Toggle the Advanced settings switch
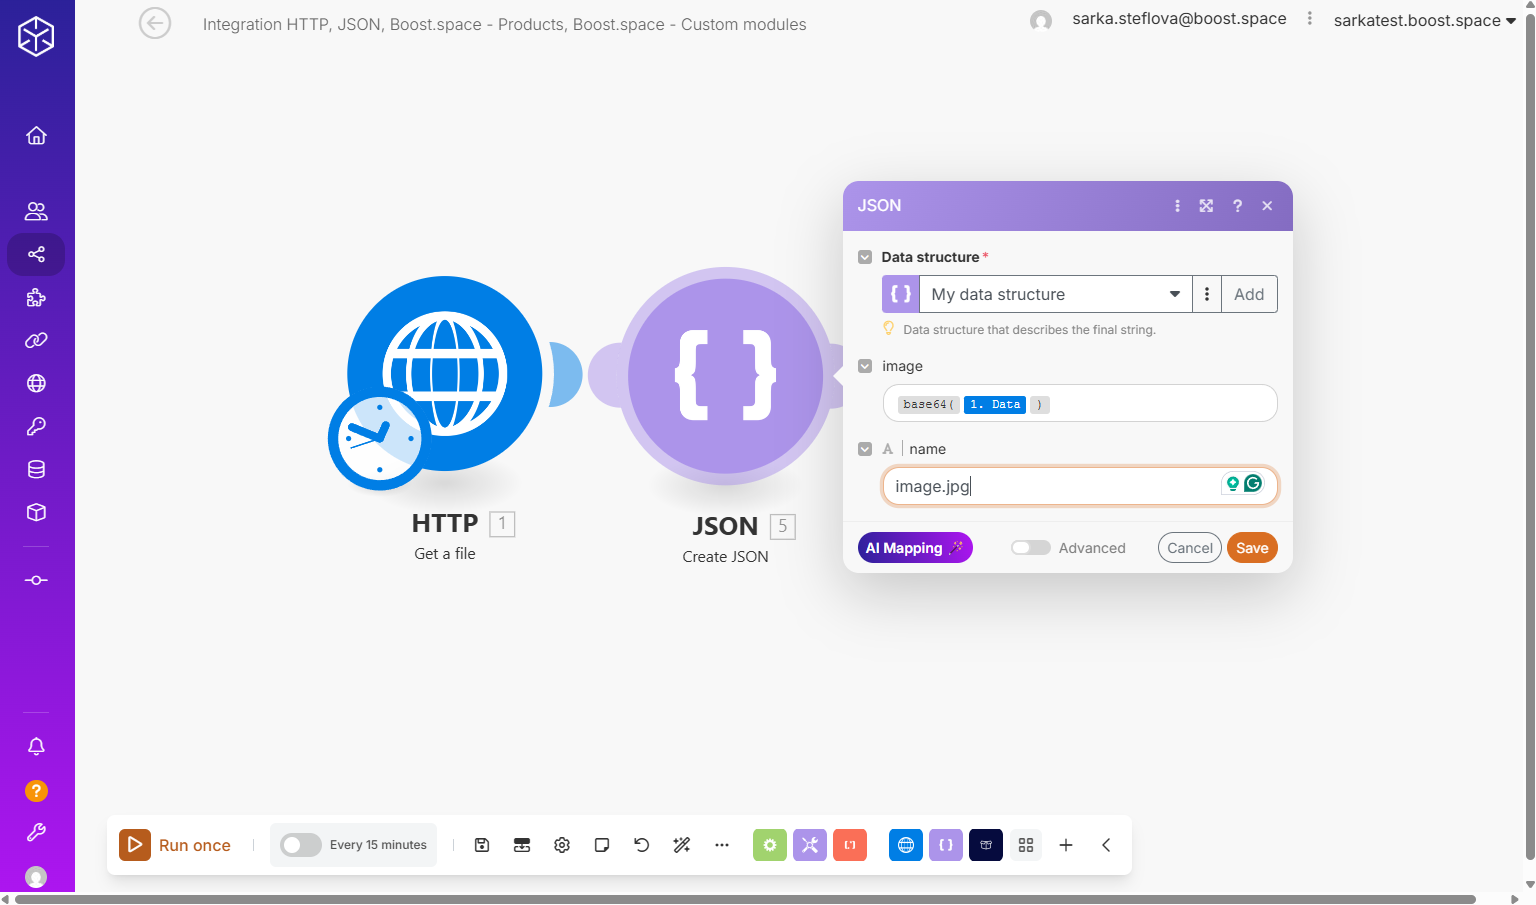This screenshot has width=1536, height=905. click(1031, 548)
